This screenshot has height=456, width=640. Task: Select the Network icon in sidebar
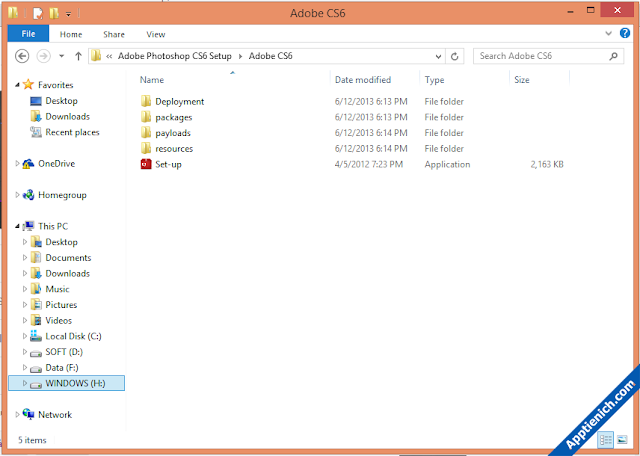tap(28, 414)
